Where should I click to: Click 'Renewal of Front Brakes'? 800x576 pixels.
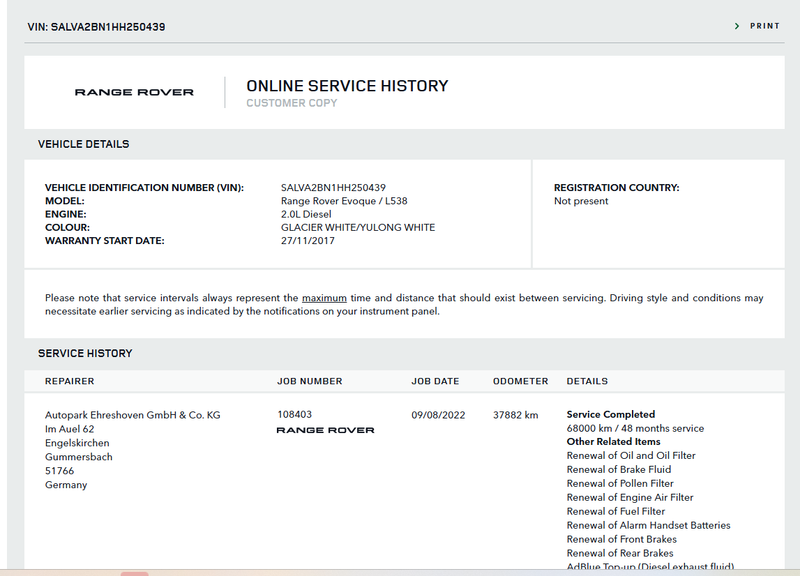[621, 539]
